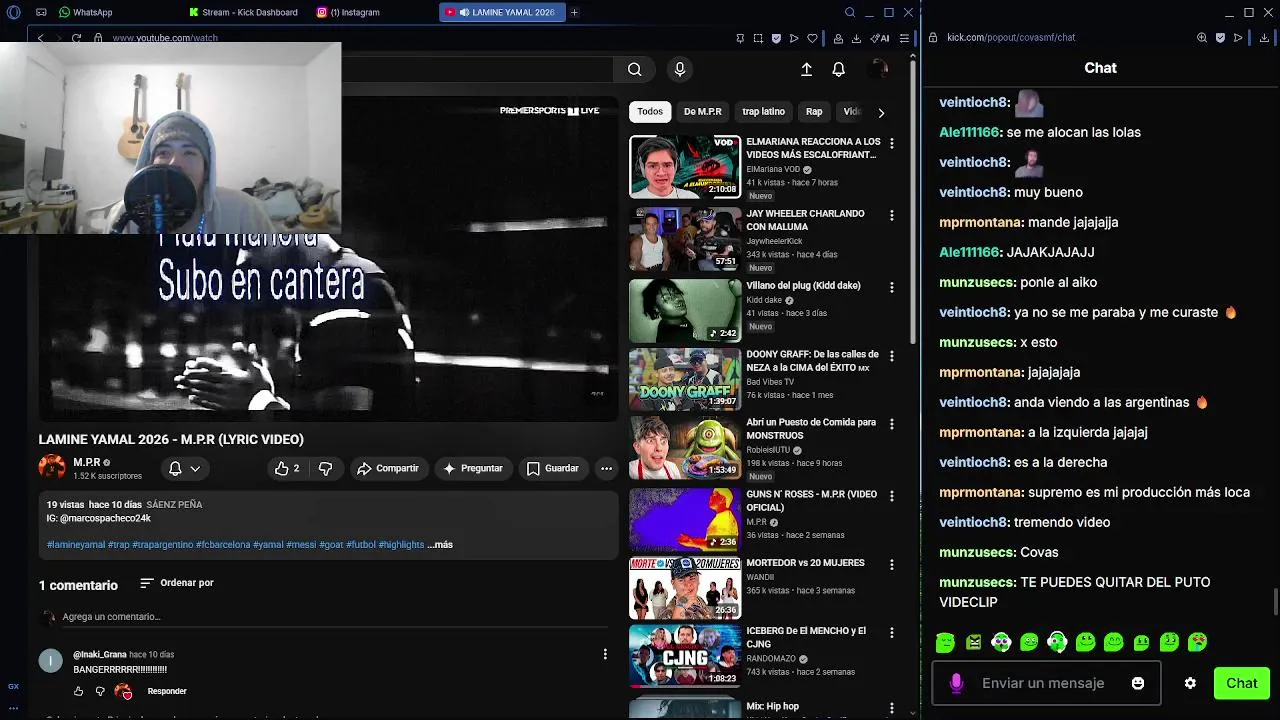1280x720 pixels.
Task: Open options menu for DOONY GRAFF video
Action: coord(892,355)
